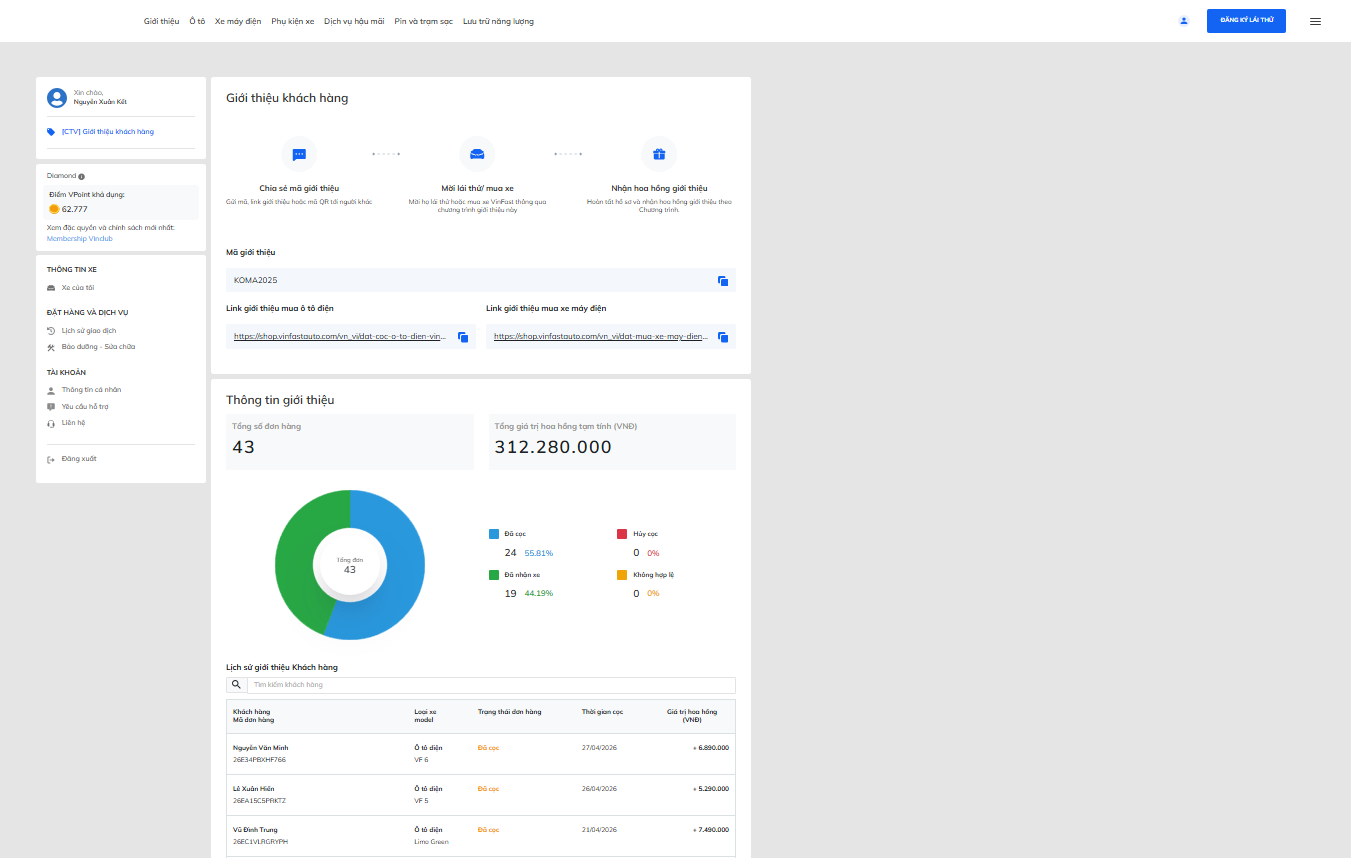Click the message icon above Chia sẻ mã giới thiệu
1351x858 pixels.
click(x=299, y=154)
